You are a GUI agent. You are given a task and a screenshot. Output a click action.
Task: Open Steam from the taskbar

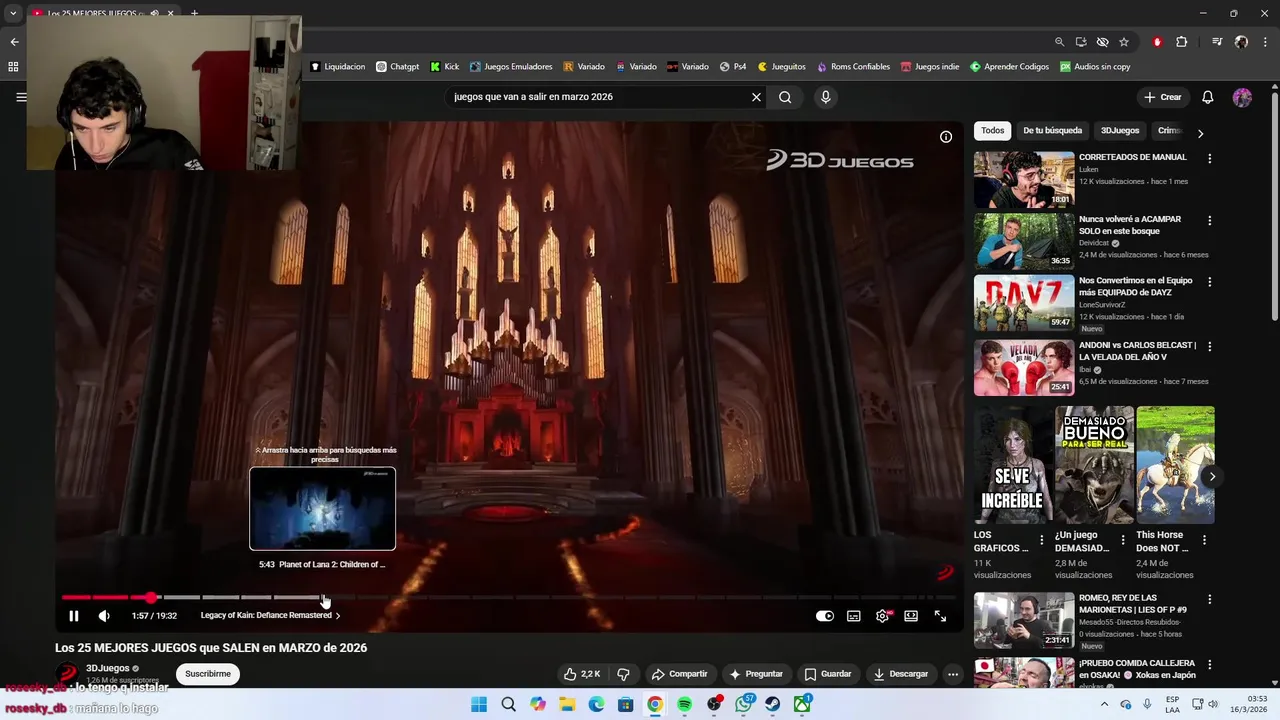(773, 705)
